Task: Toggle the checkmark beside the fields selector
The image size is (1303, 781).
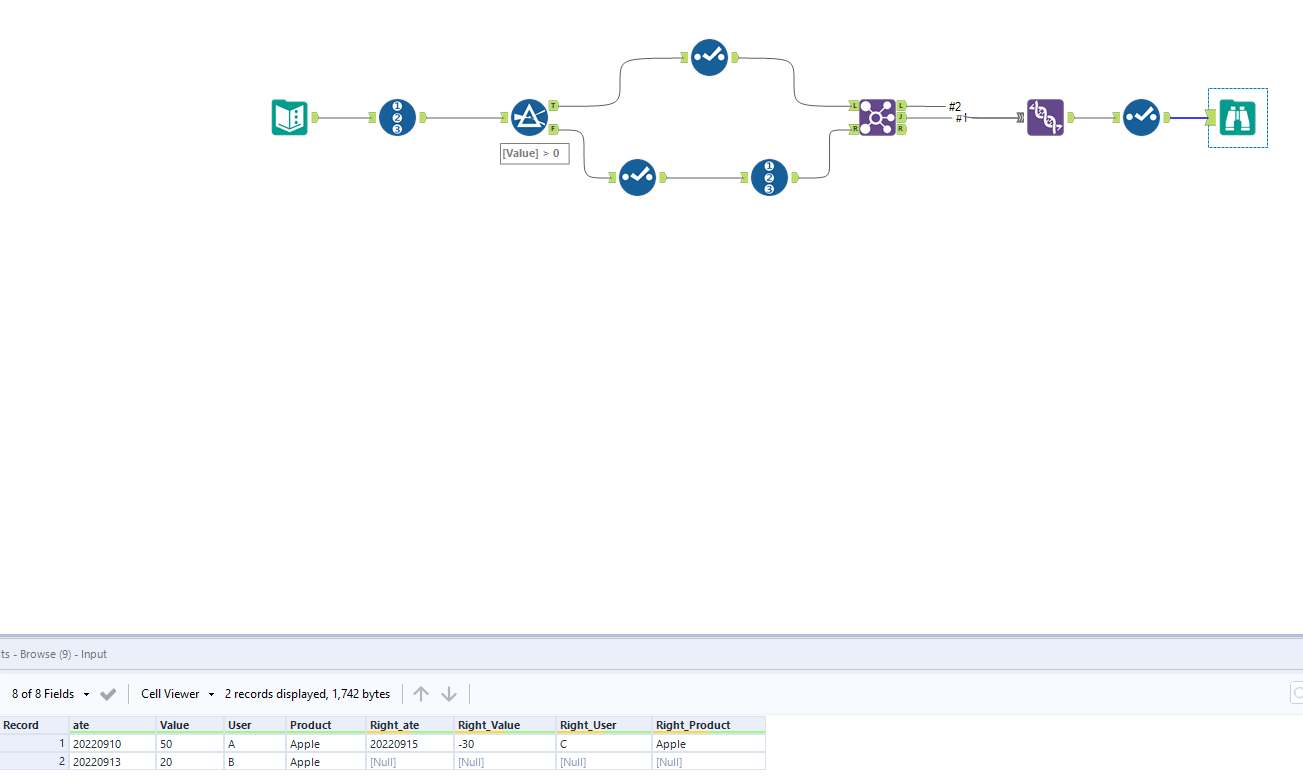Action: click(108, 693)
